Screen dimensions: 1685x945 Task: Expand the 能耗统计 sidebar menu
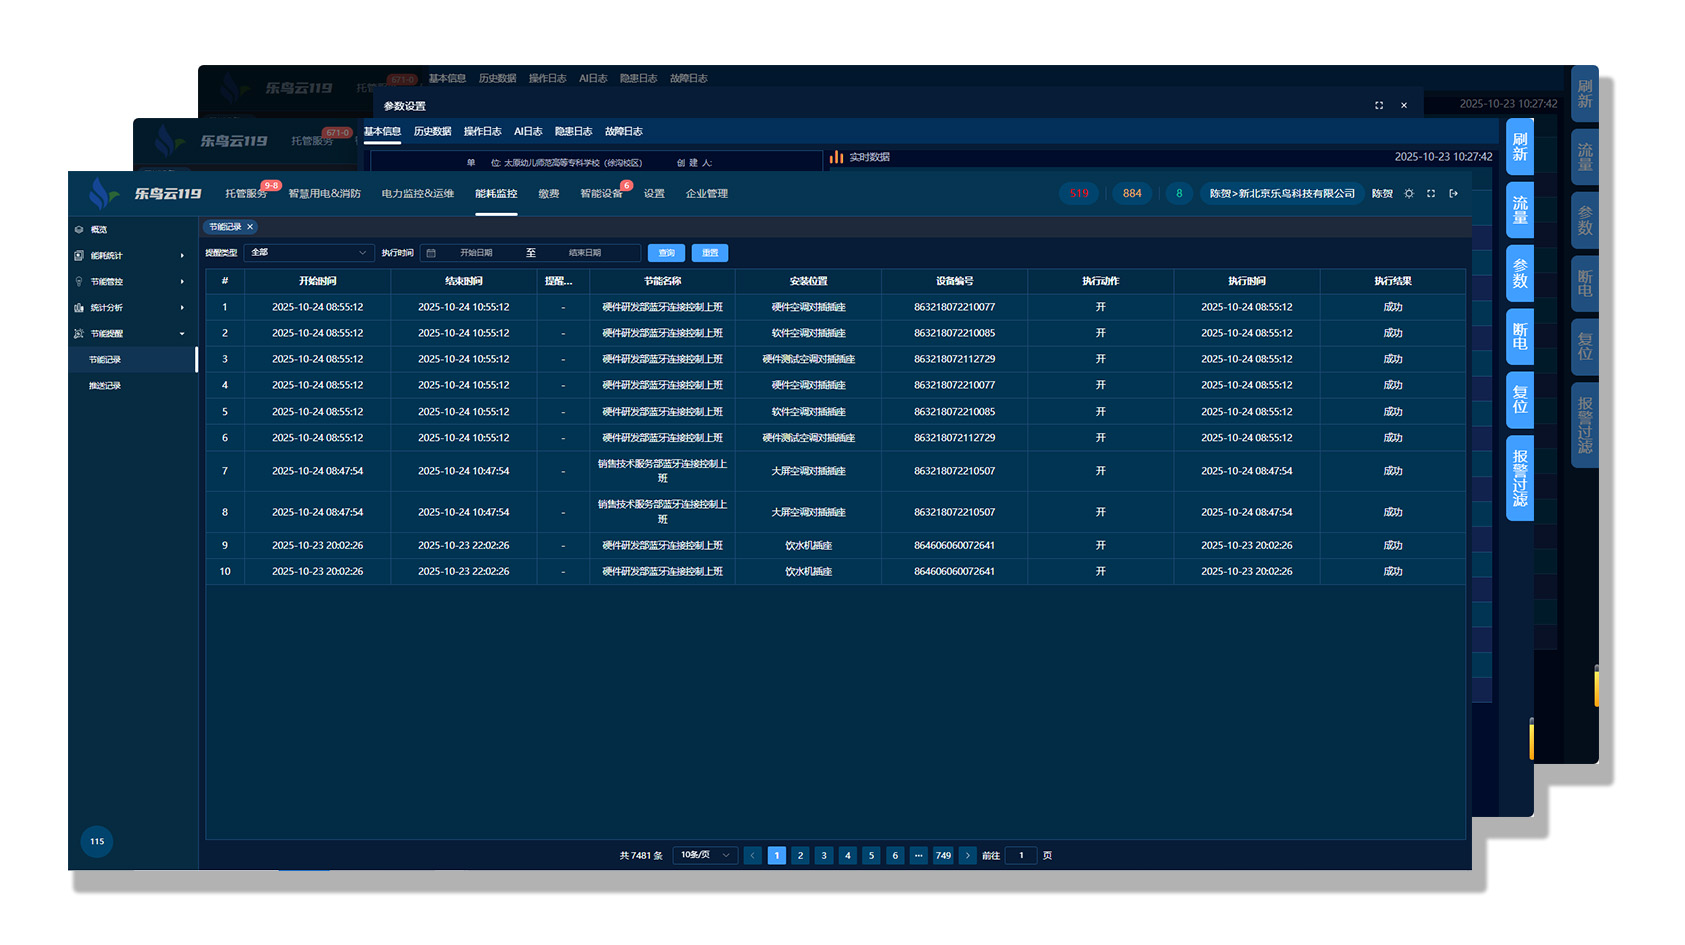pos(130,256)
